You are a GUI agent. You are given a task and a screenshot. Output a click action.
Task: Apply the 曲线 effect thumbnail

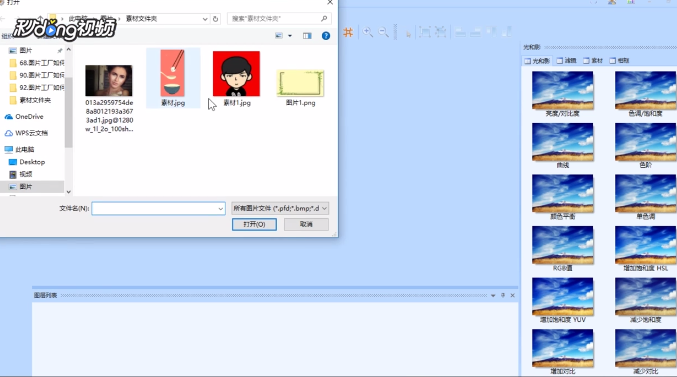pyautogui.click(x=563, y=142)
